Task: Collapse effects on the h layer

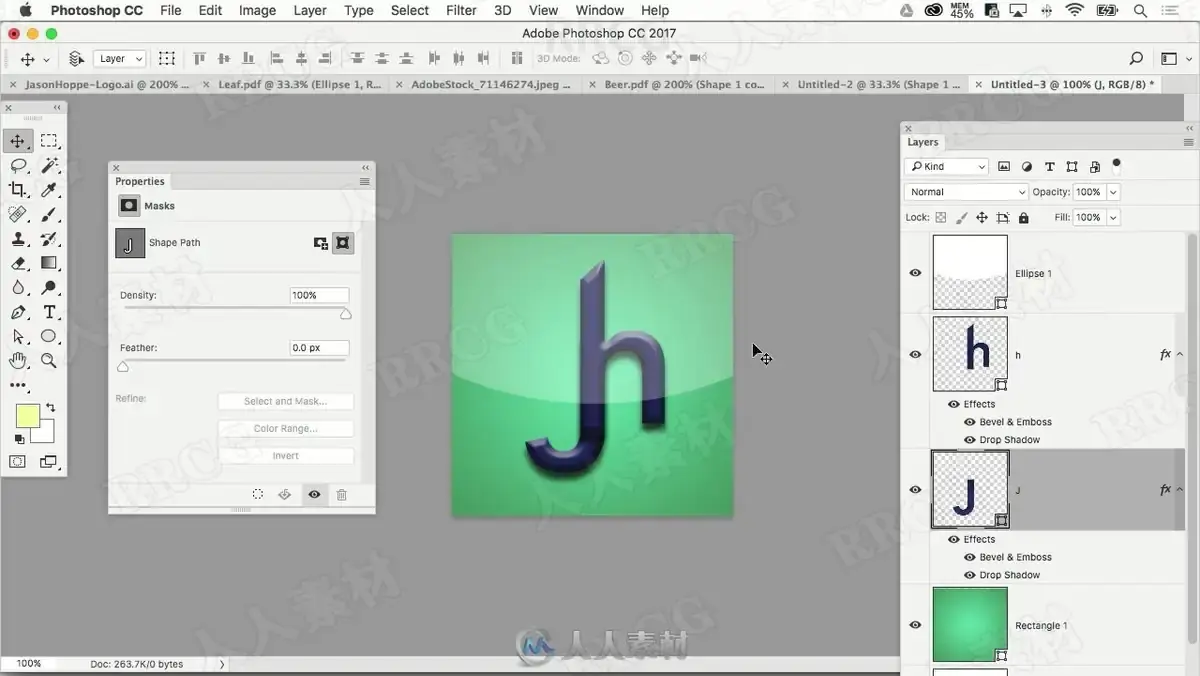Action: tap(1180, 354)
